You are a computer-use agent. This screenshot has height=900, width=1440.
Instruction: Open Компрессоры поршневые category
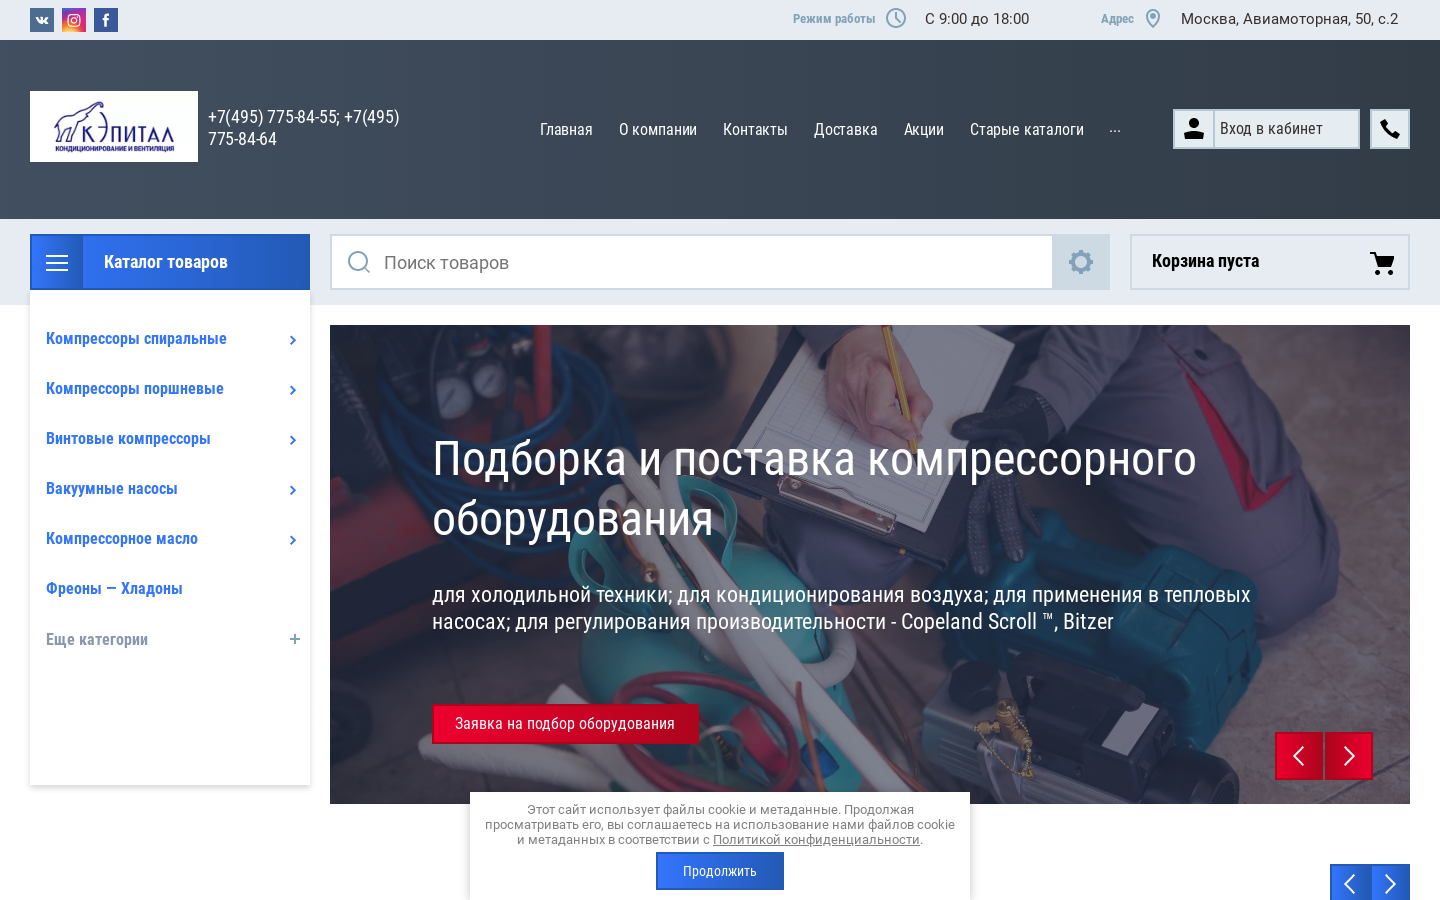[x=135, y=389]
